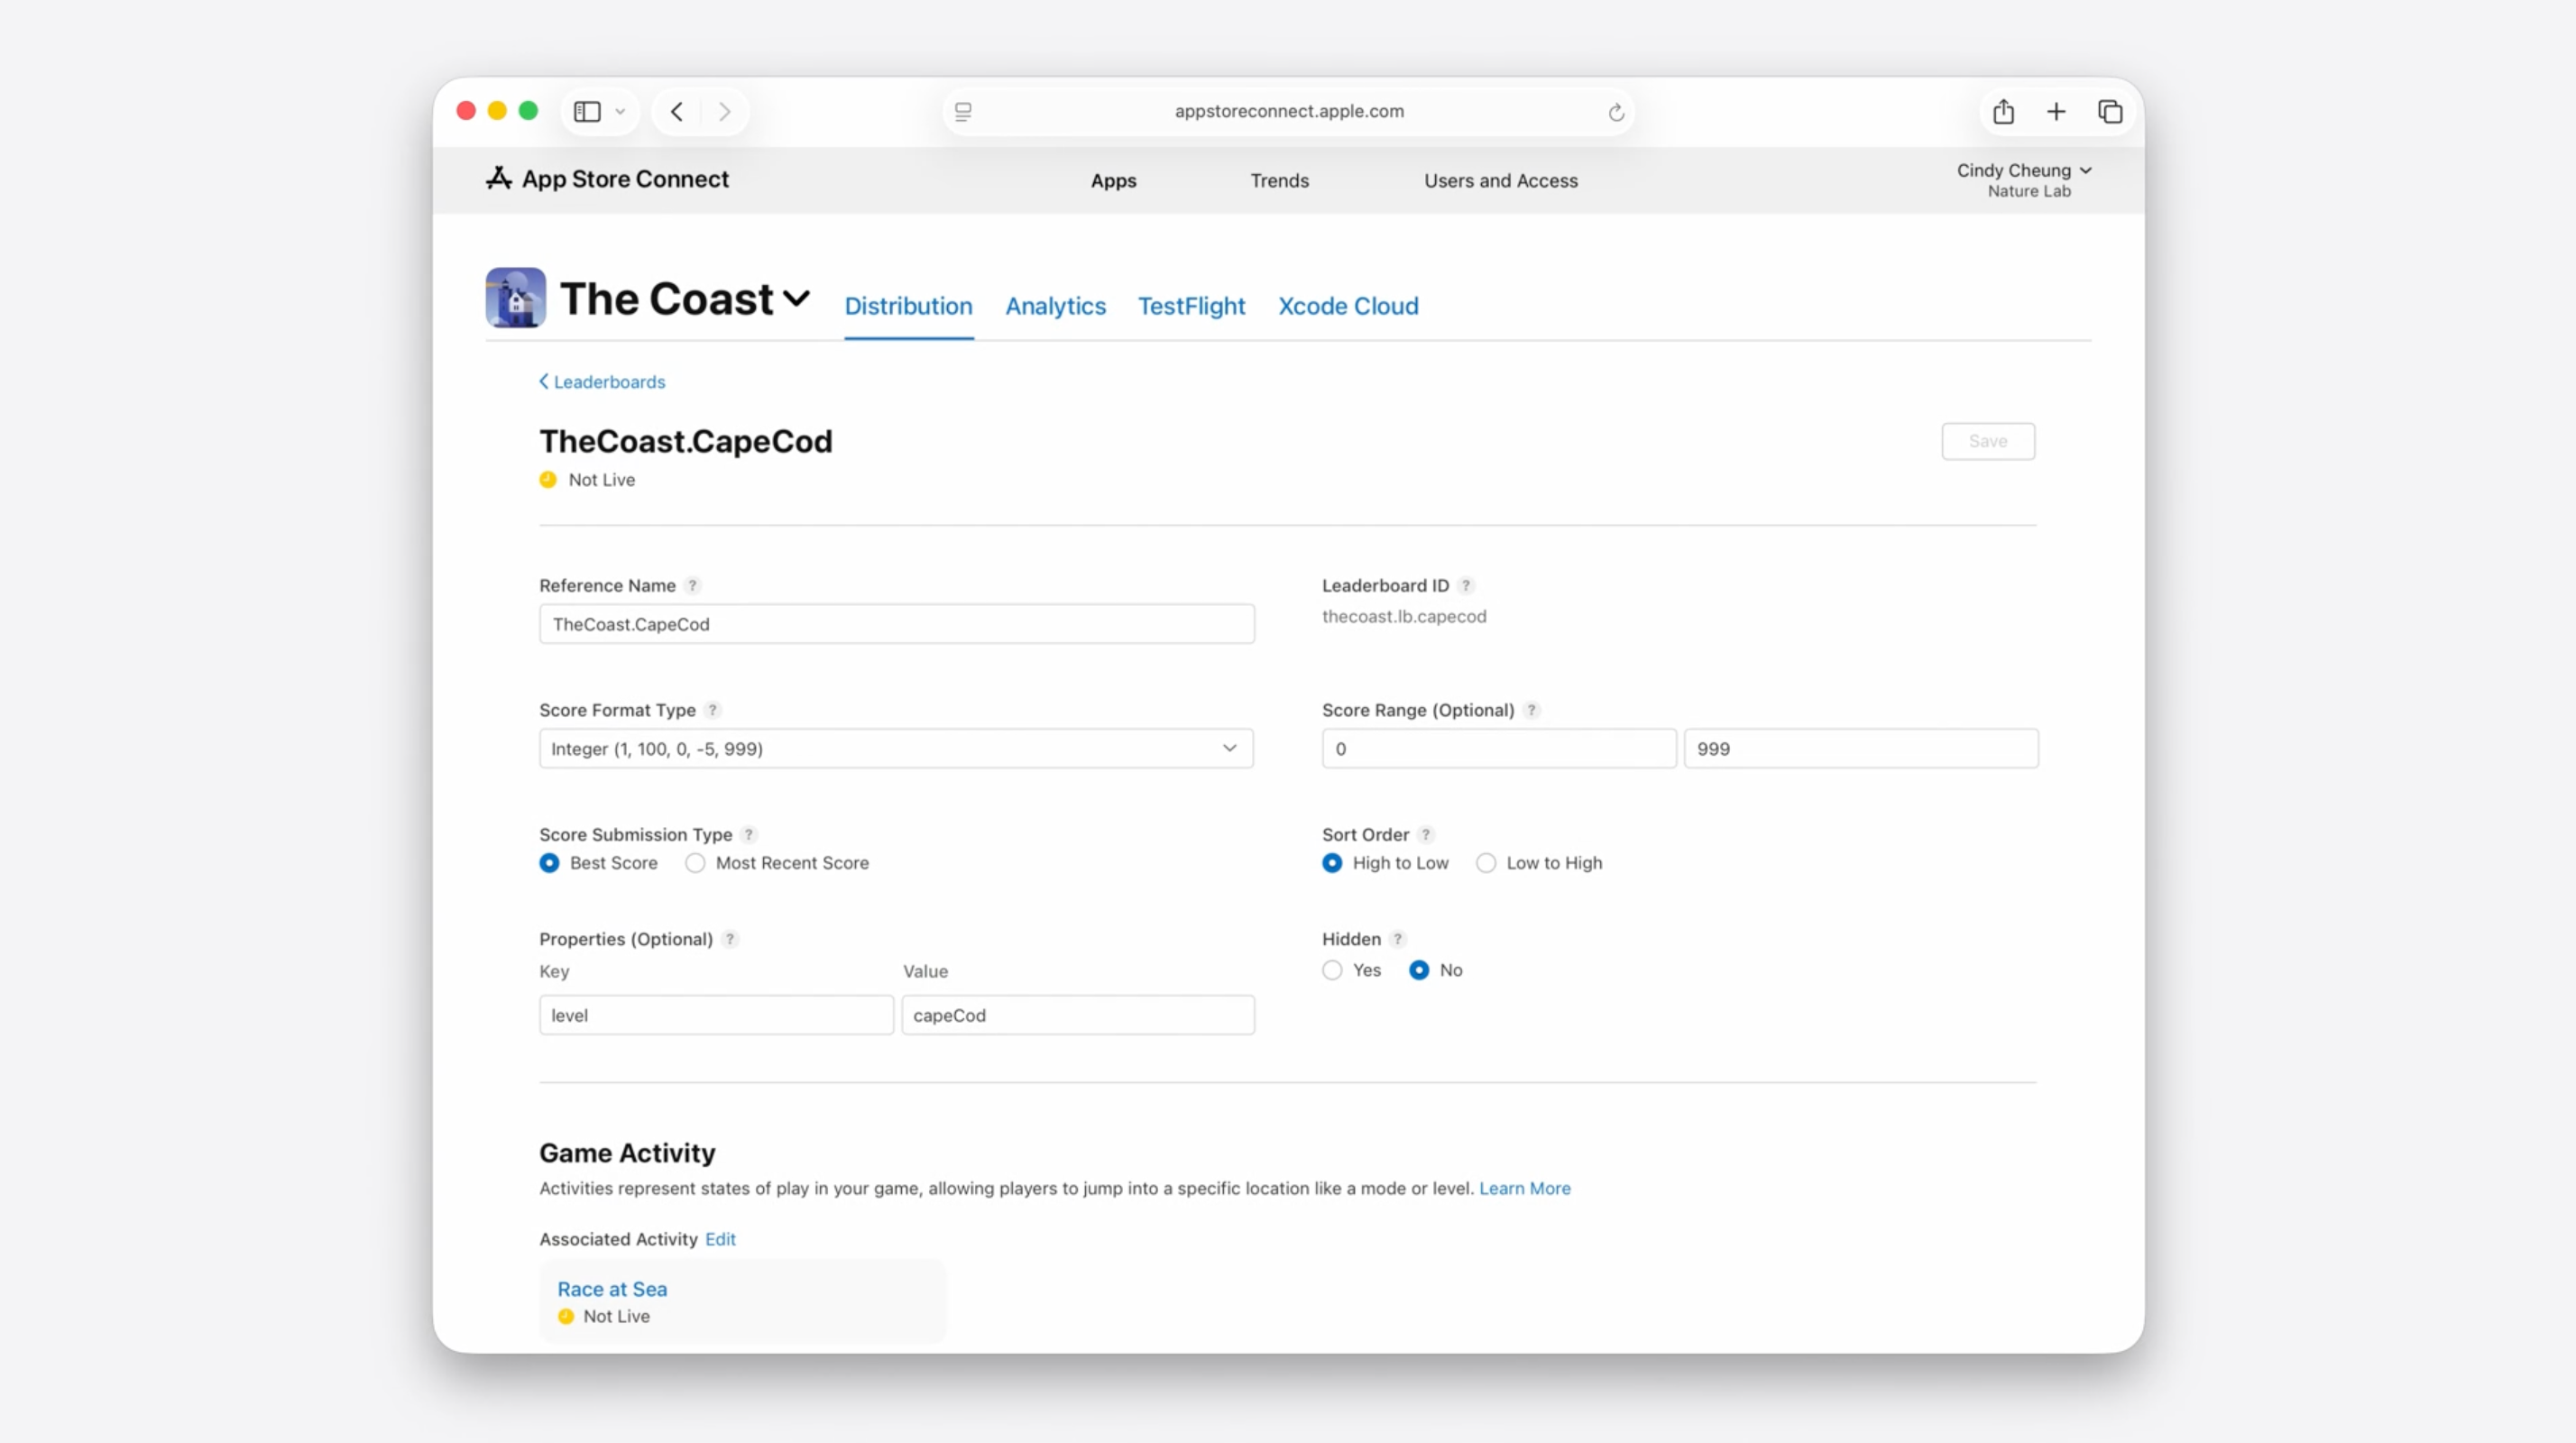Switch to the TestFlight tab
Screen dimensions: 2576x1443
pos(1191,306)
